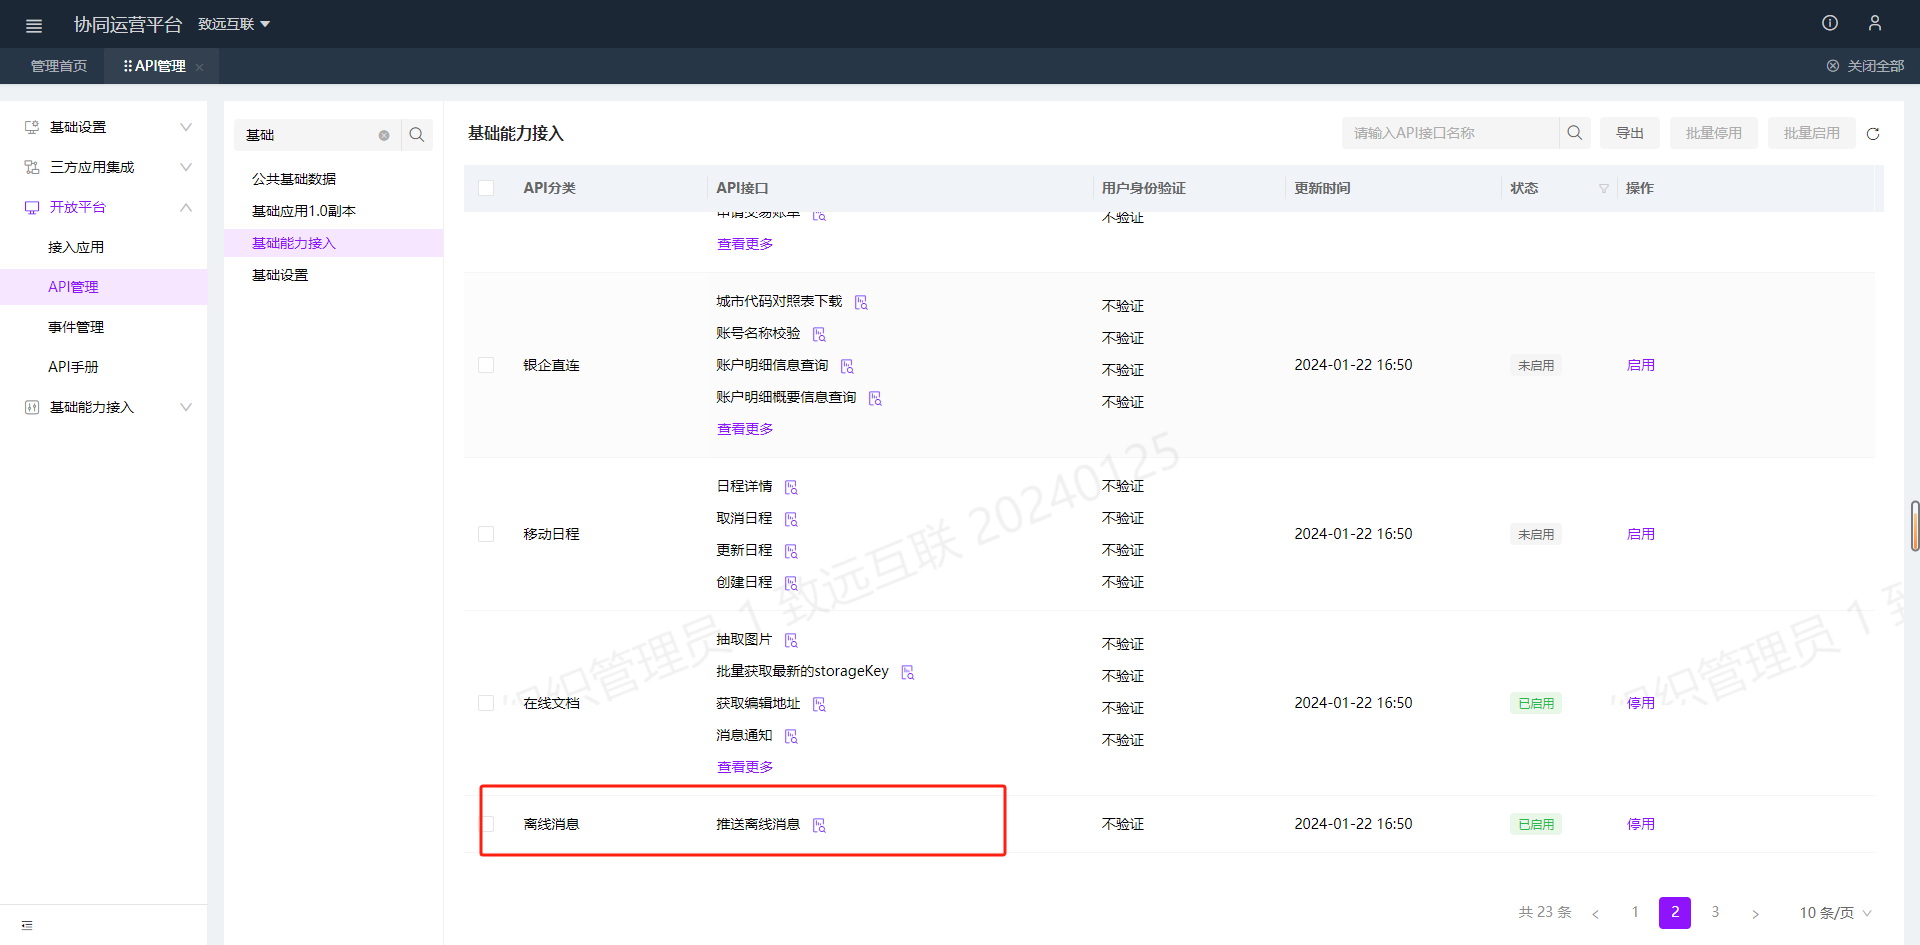1920x945 pixels.
Task: Switch to the 管理首页 tab
Action: tap(59, 66)
